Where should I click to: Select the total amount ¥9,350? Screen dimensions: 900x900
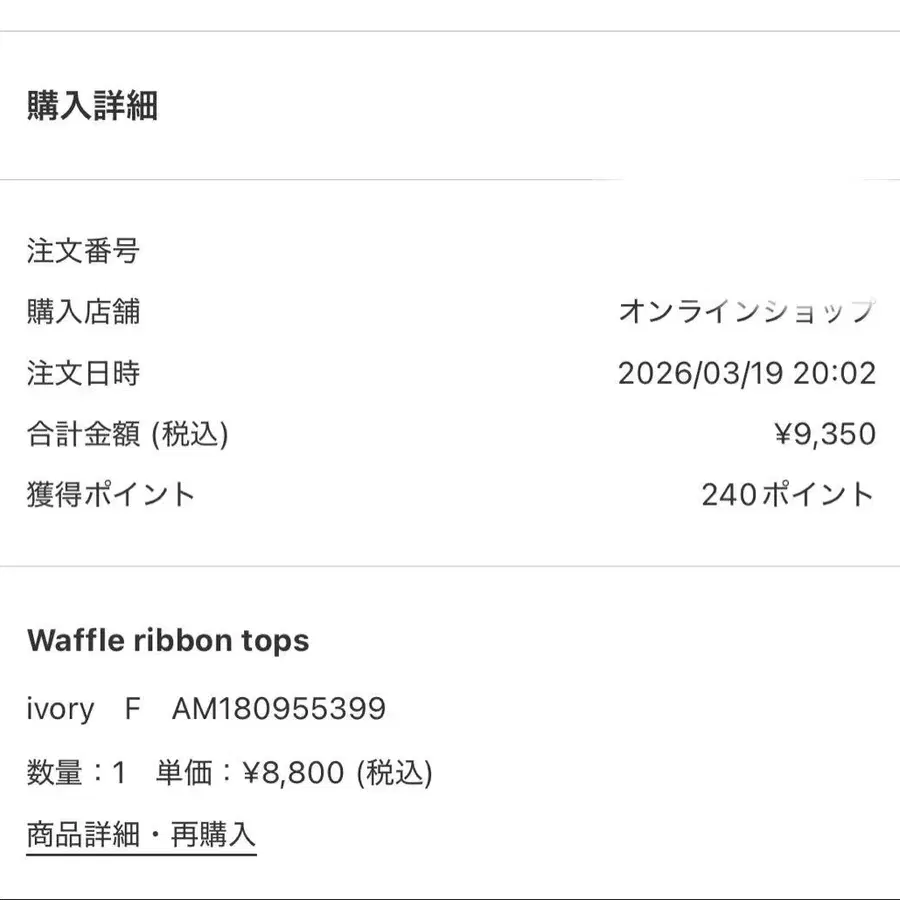point(825,434)
